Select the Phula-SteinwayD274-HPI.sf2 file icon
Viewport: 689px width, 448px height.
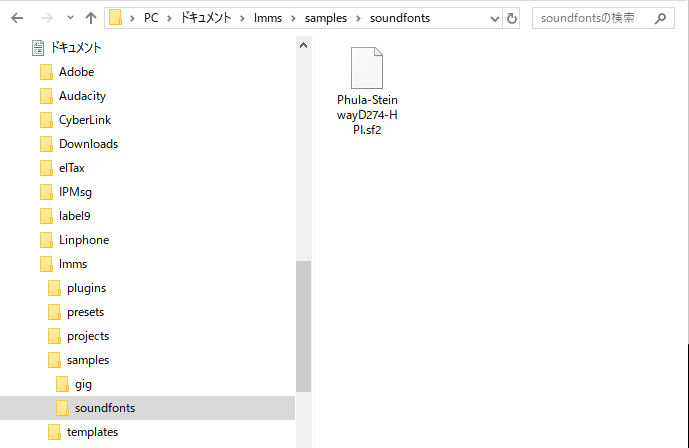coord(367,68)
